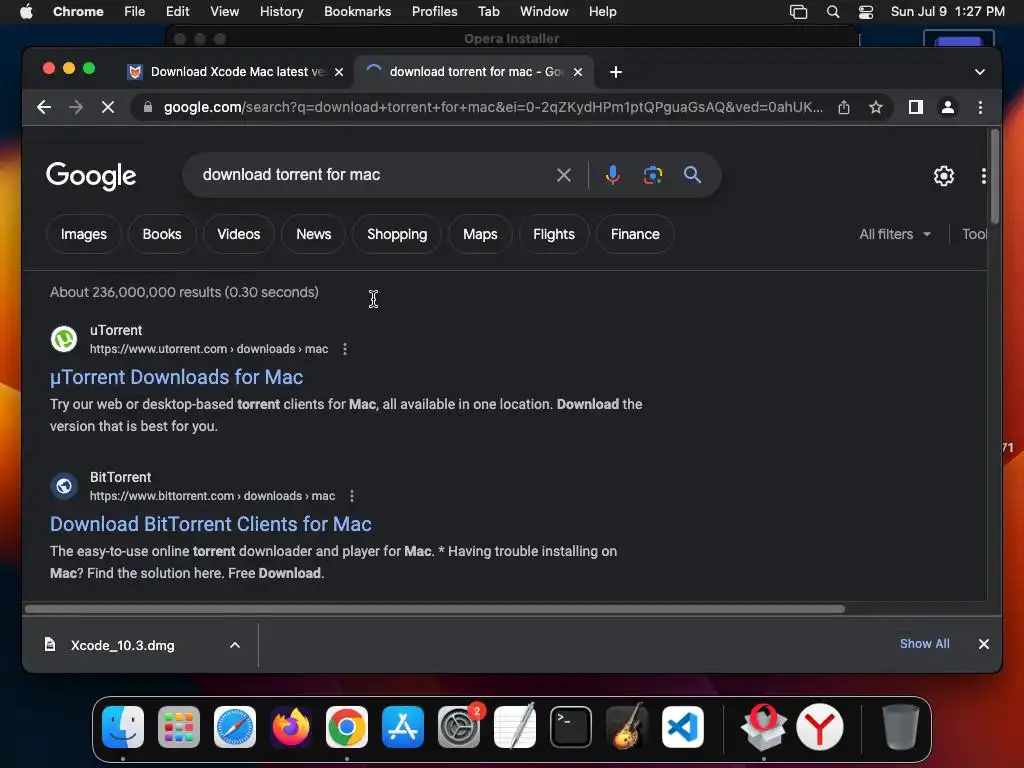Image resolution: width=1024 pixels, height=768 pixels.
Task: Launch Finder from the Dock
Action: (x=123, y=727)
